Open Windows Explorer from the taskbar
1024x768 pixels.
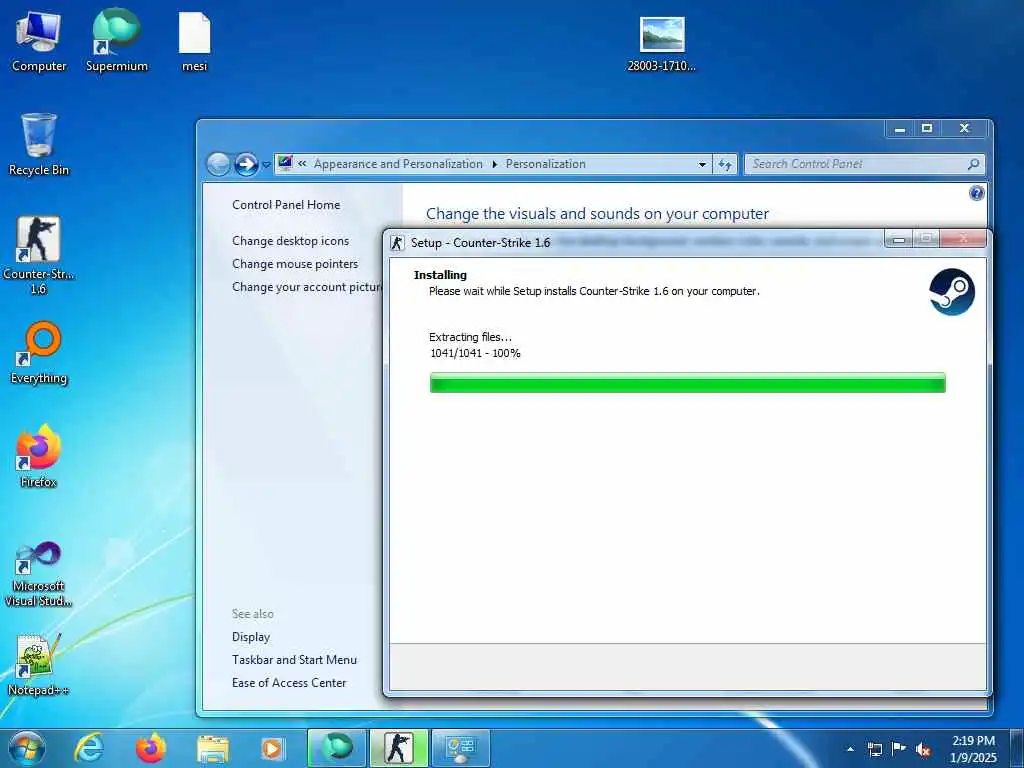point(213,749)
